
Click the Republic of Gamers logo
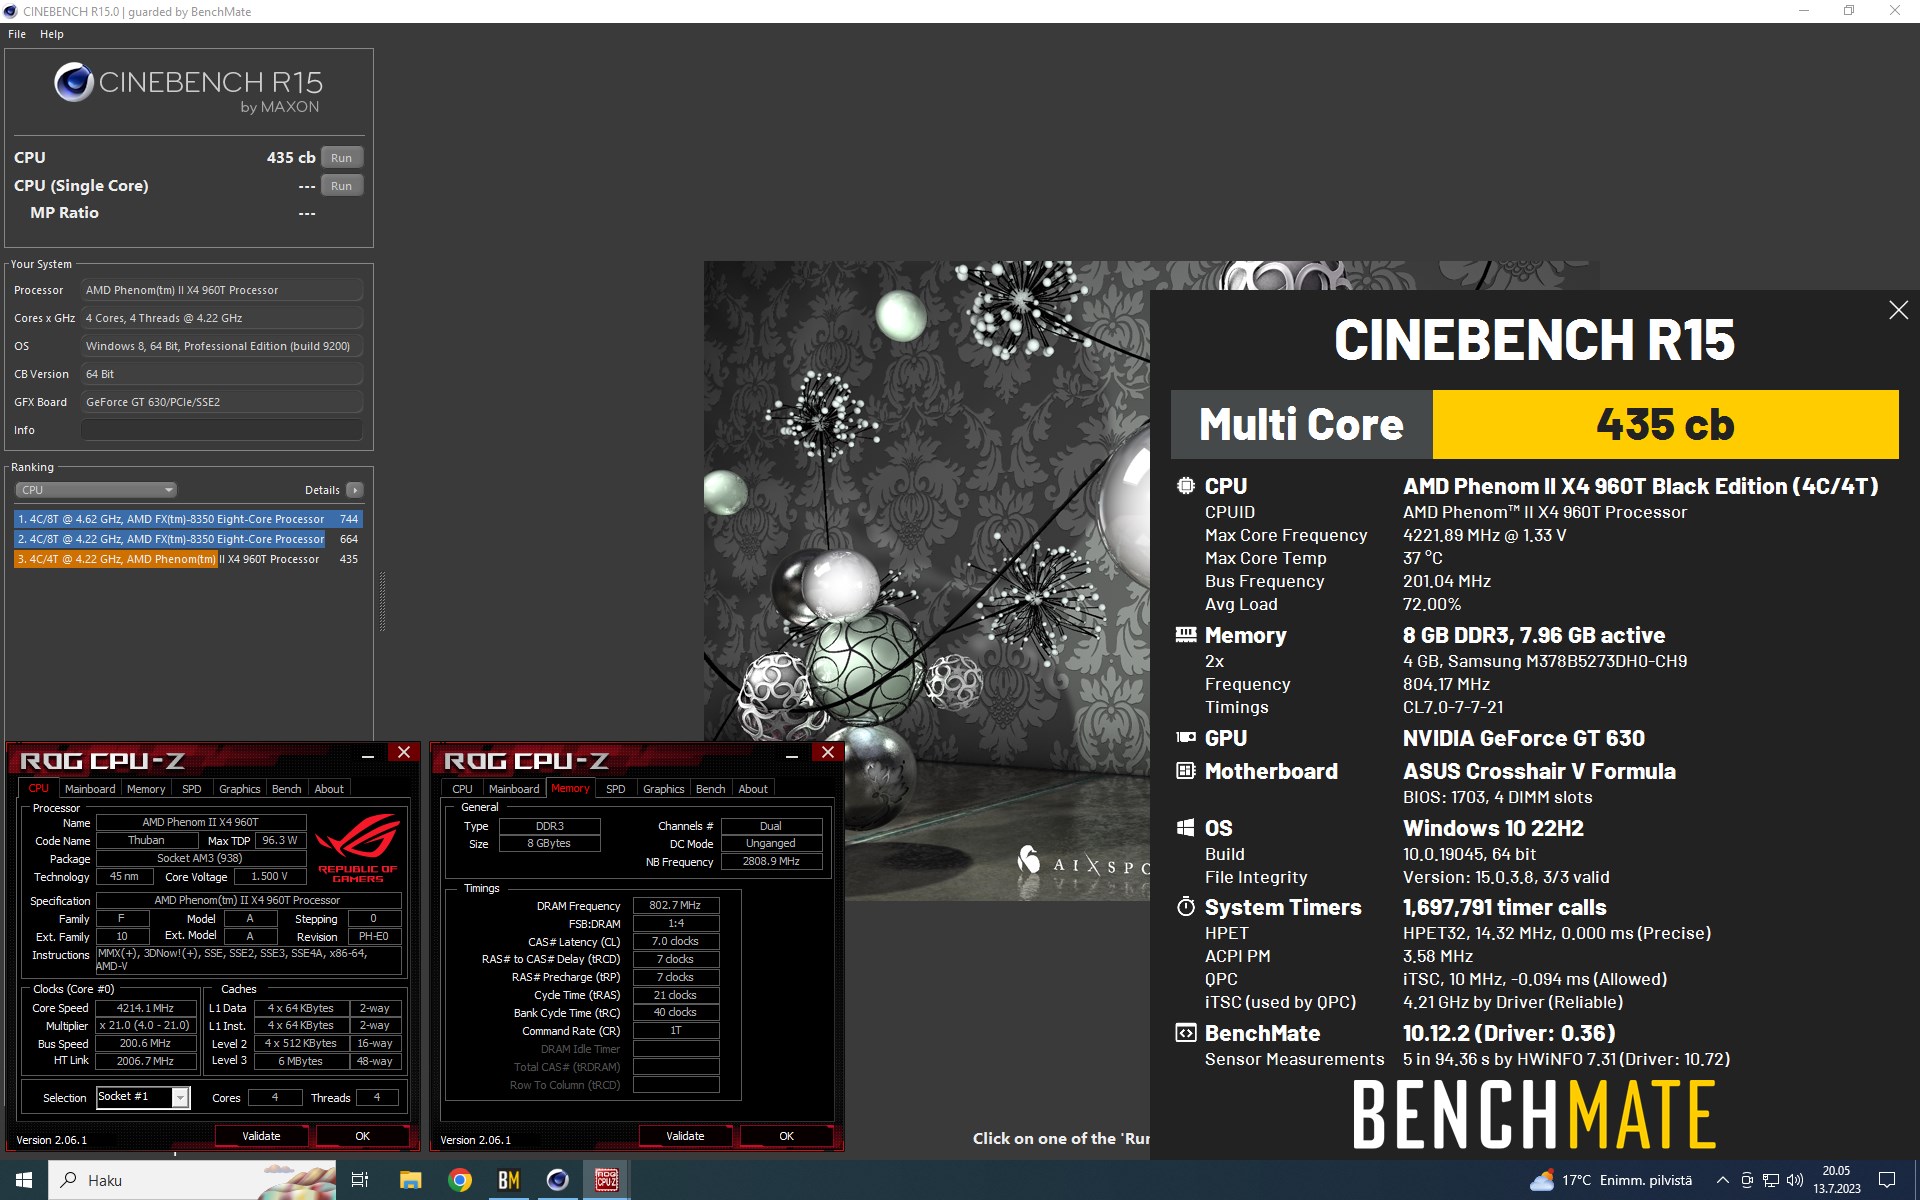[x=358, y=848]
